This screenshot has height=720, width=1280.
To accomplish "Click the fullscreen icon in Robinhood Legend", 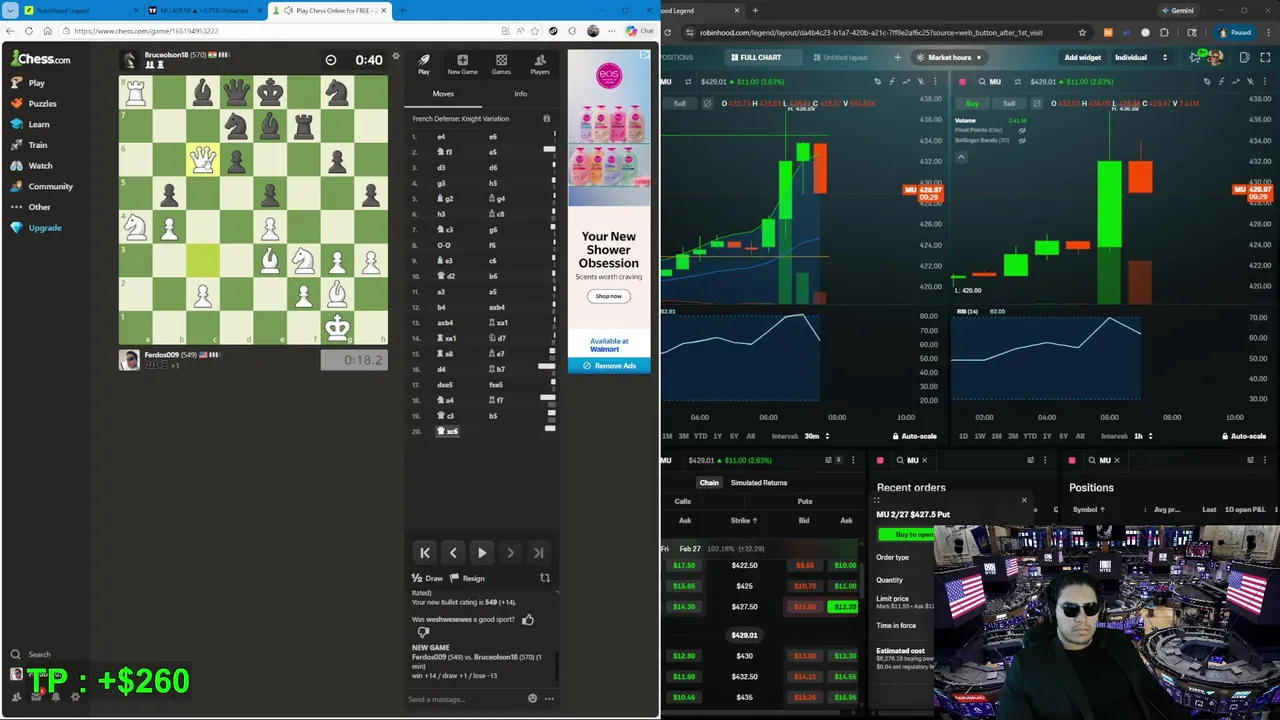I will pyautogui.click(x=1265, y=57).
